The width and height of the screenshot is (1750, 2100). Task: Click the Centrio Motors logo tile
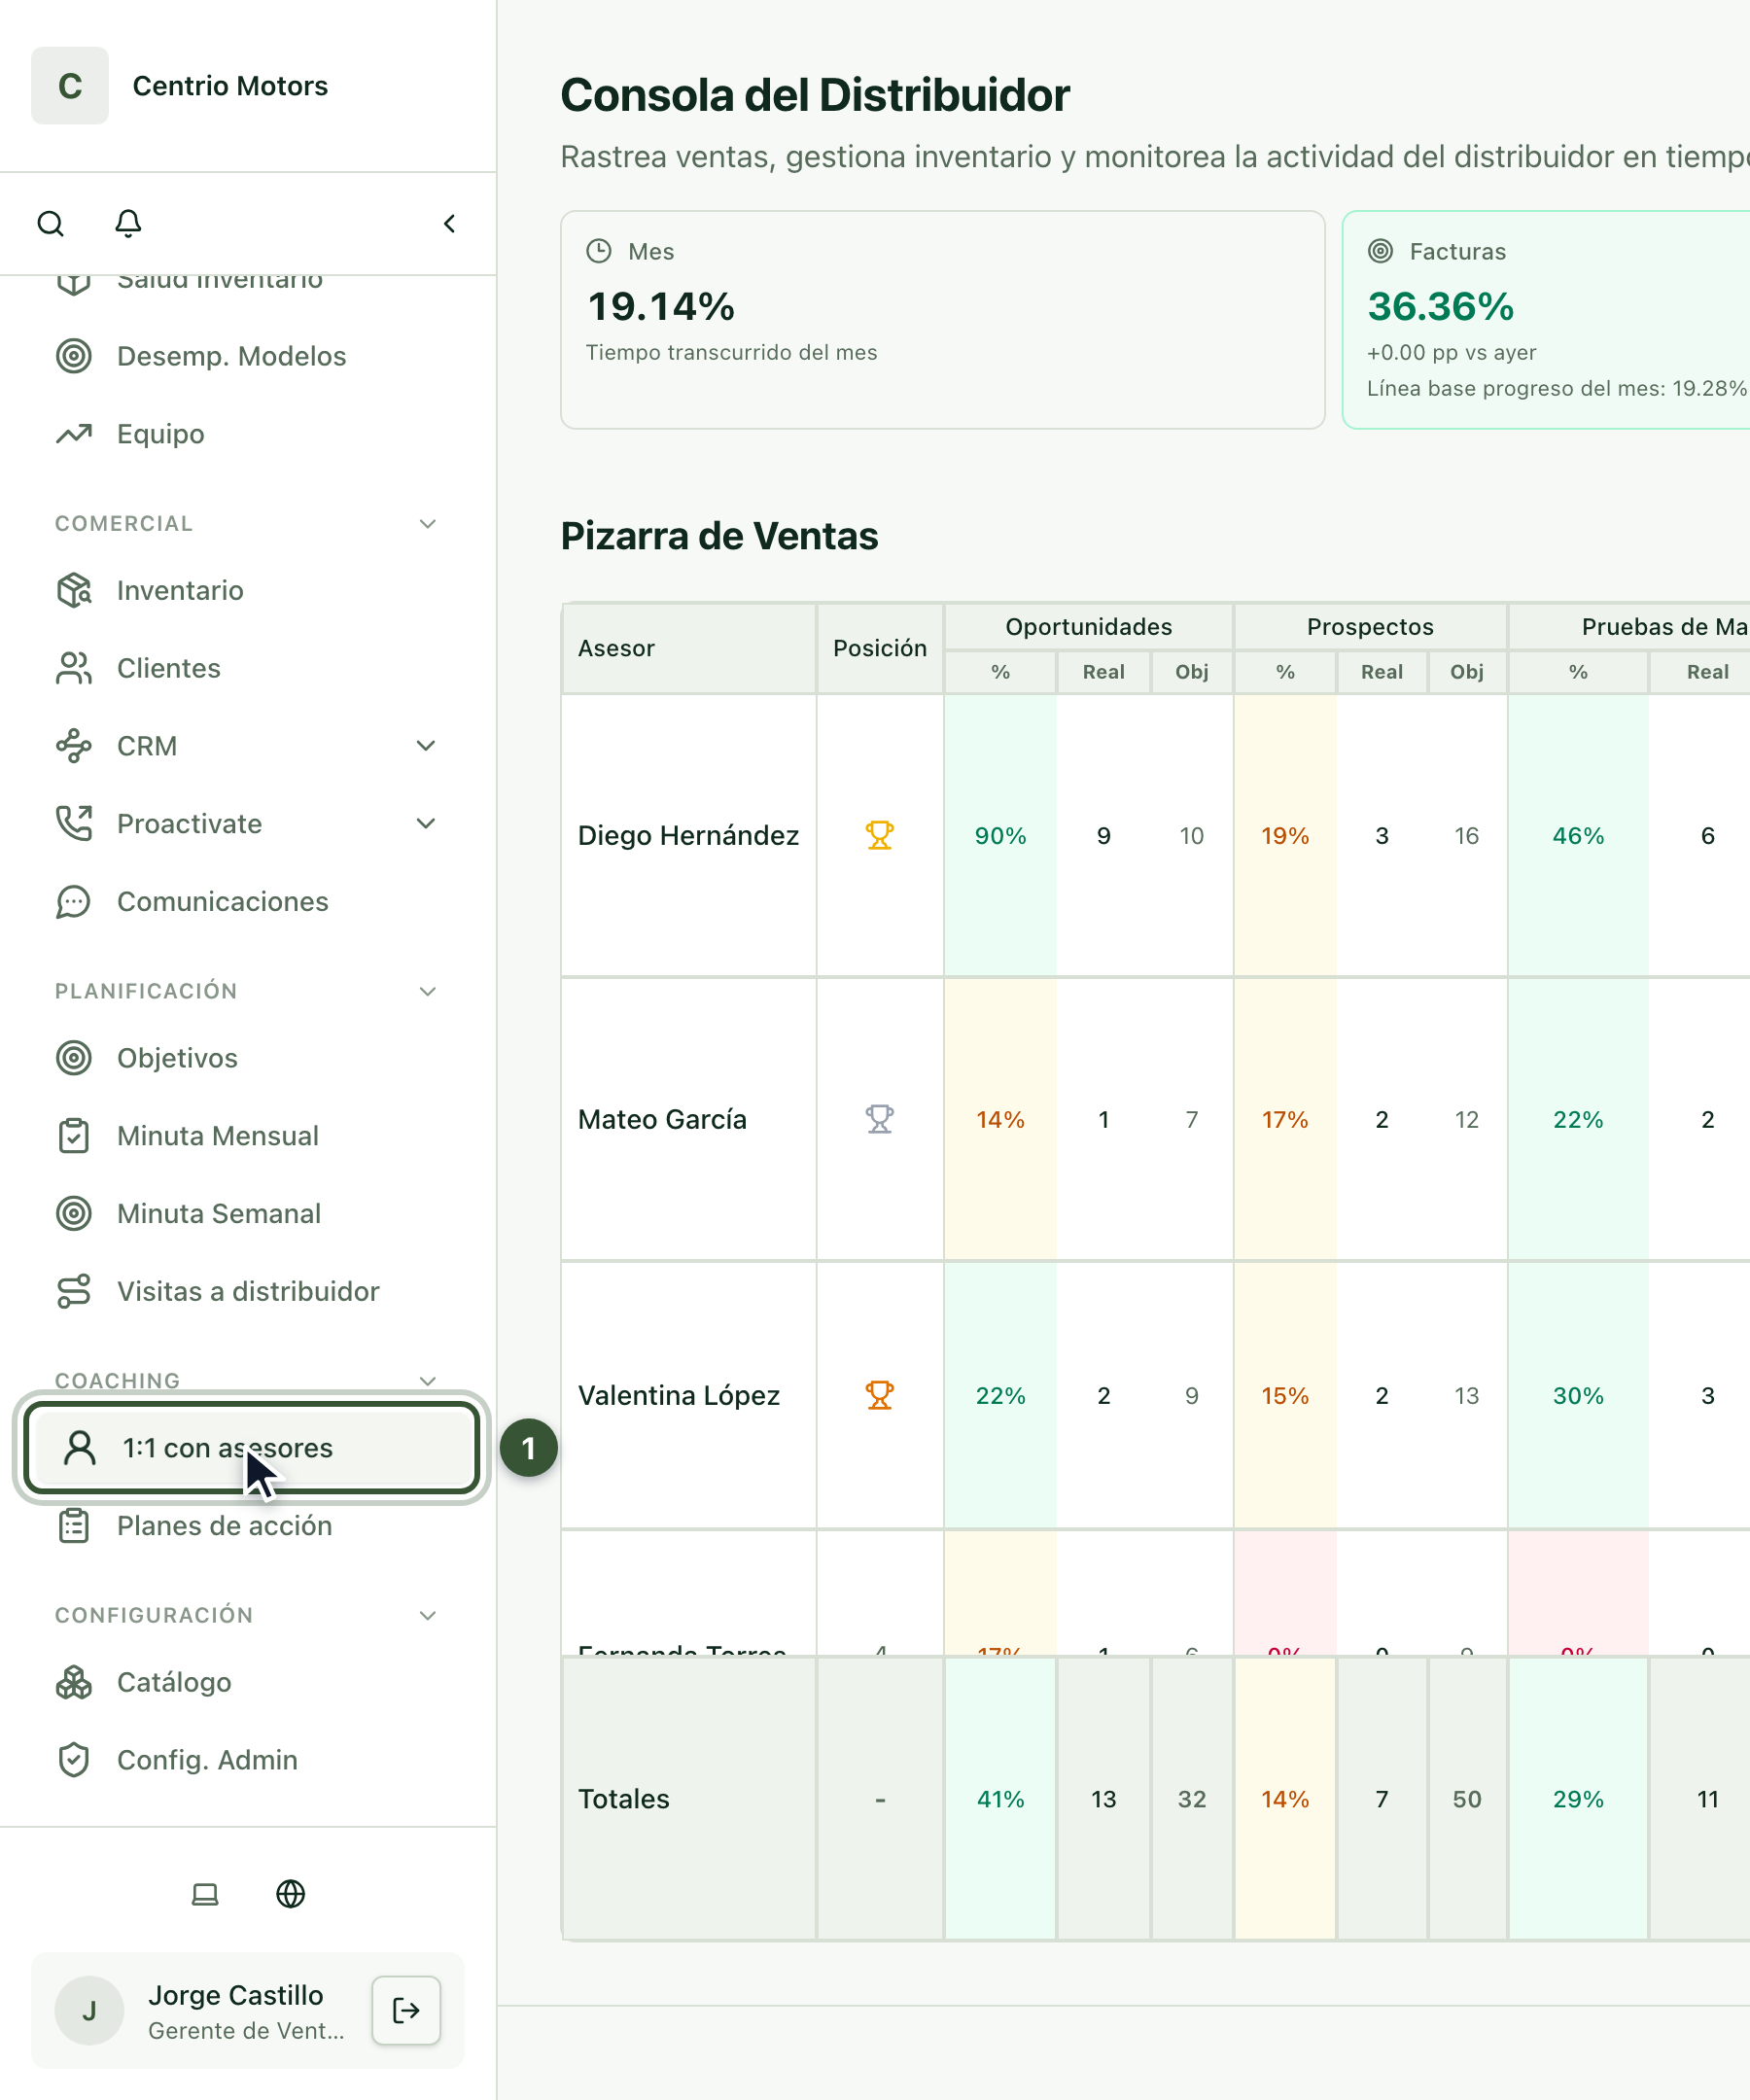(x=70, y=86)
